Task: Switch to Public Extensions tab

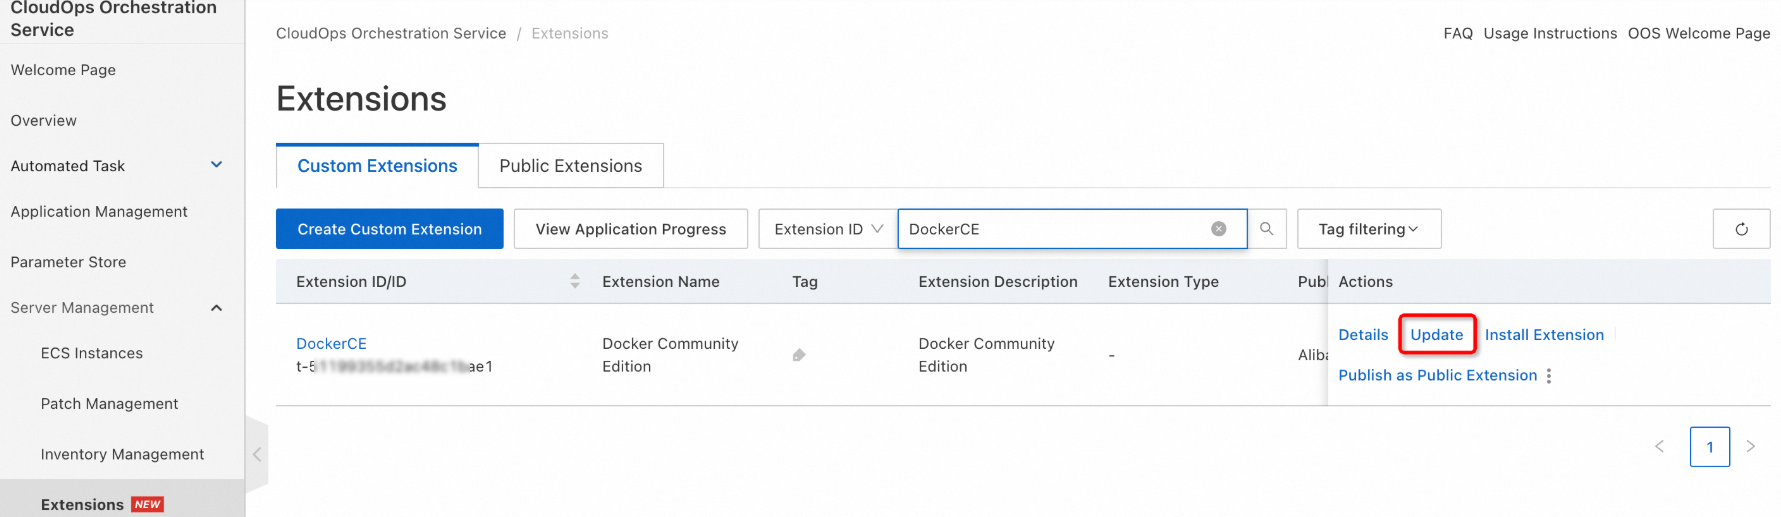Action: (571, 166)
